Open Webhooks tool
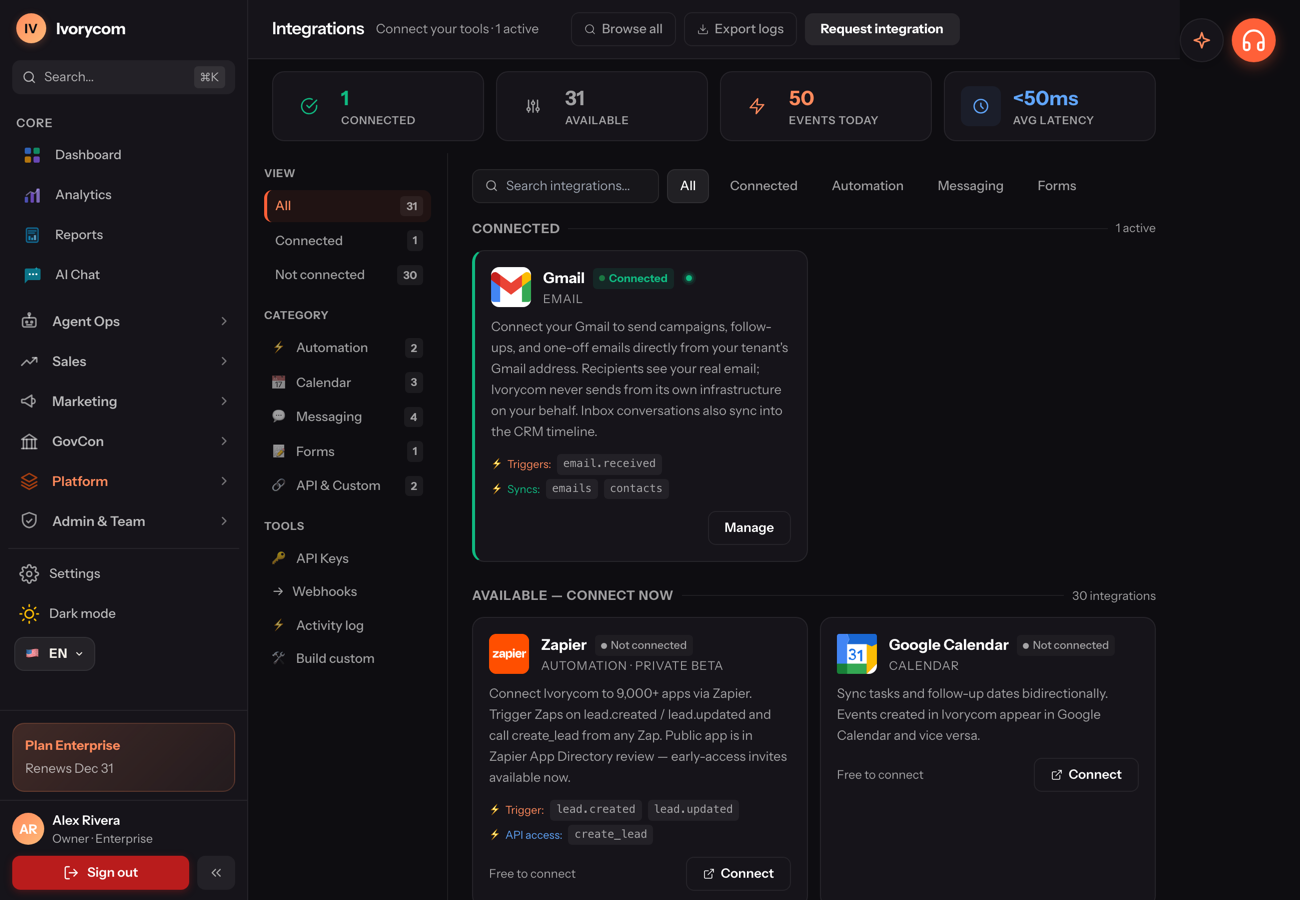This screenshot has width=1300, height=900. (x=347, y=592)
